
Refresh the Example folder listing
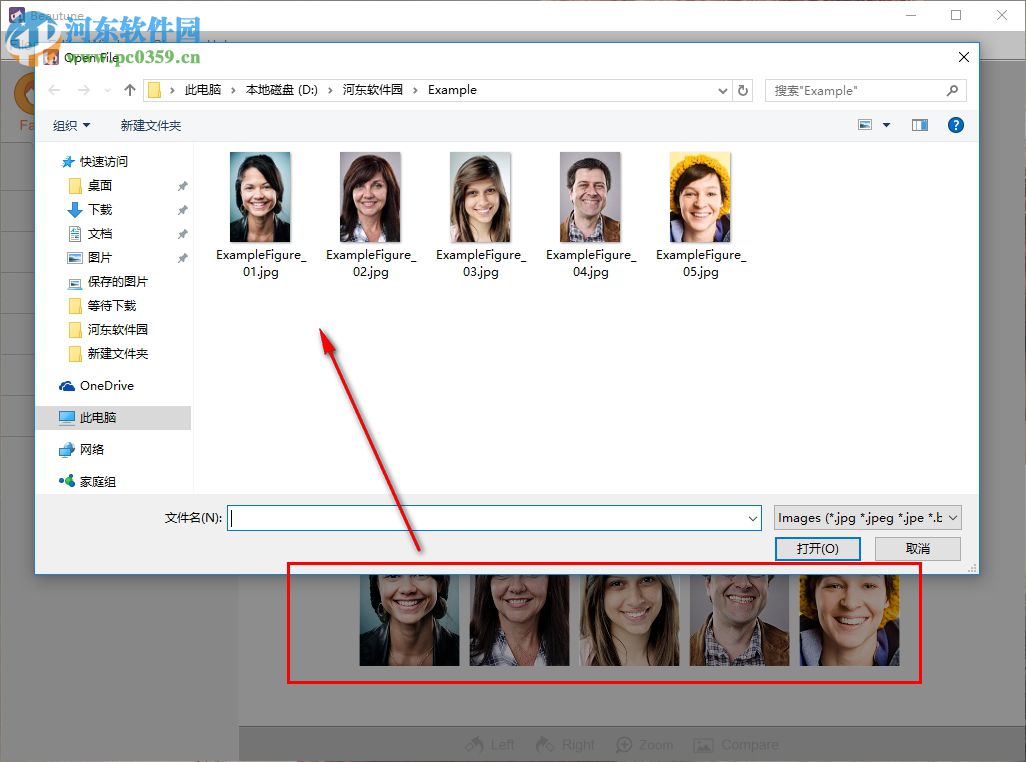tap(743, 90)
